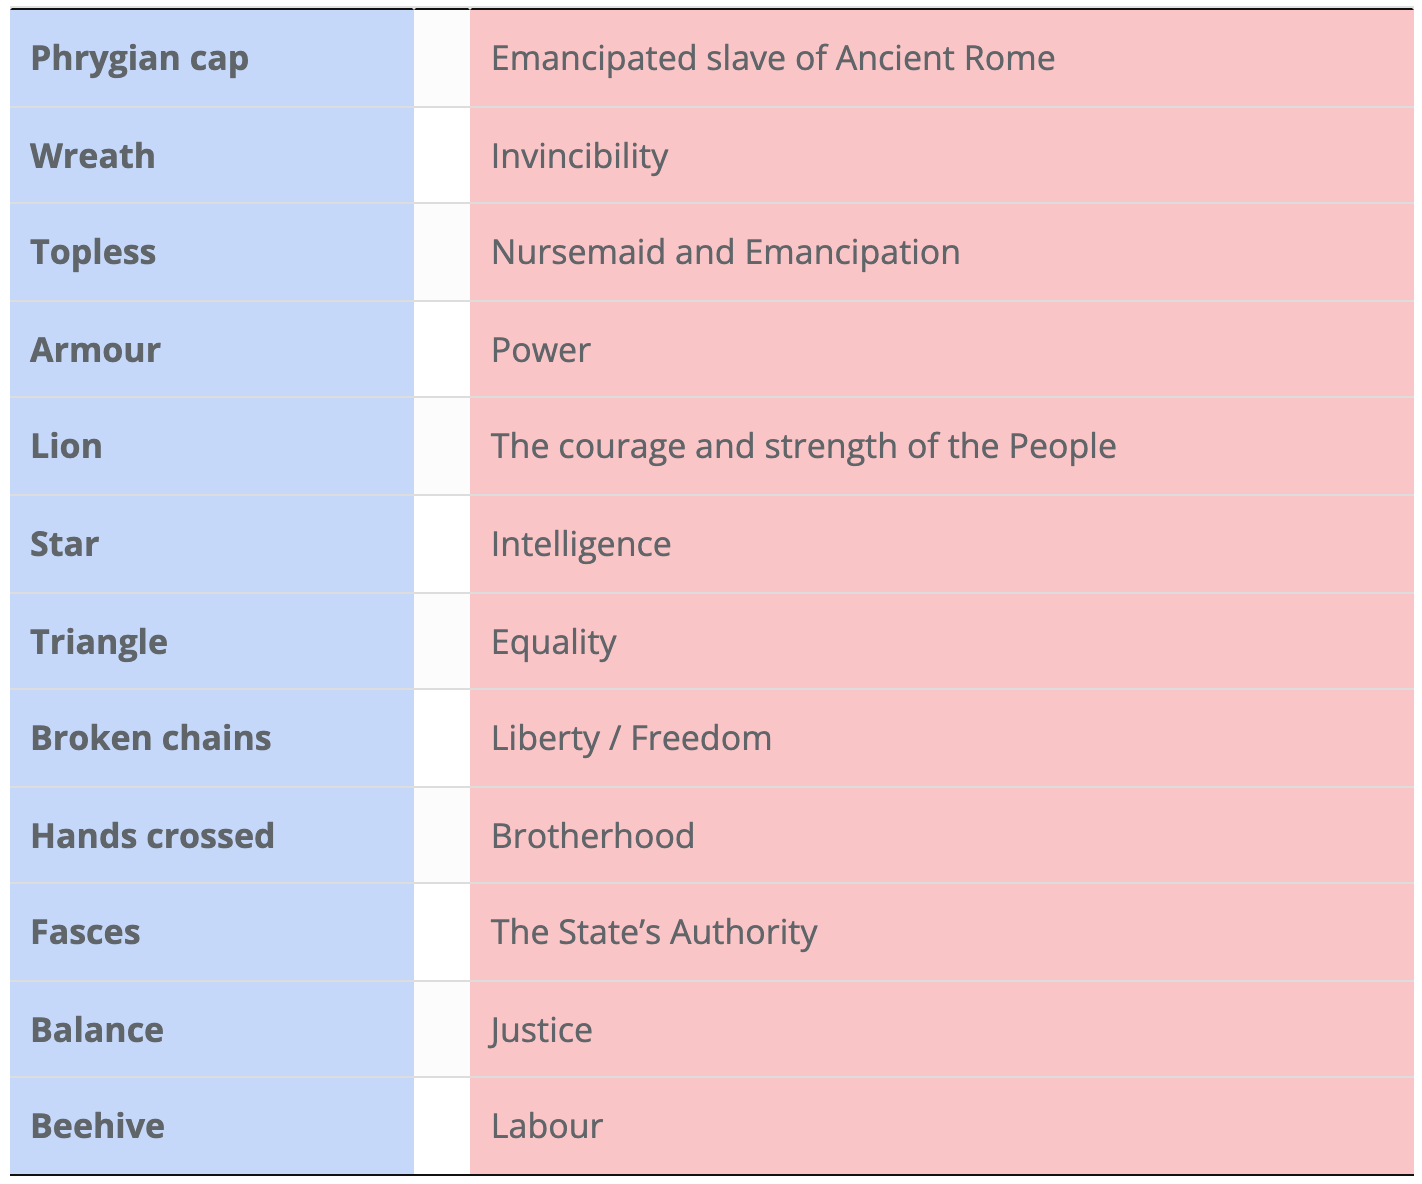Select the 'Balance' row label
The width and height of the screenshot is (1422, 1184).
pos(97,1030)
